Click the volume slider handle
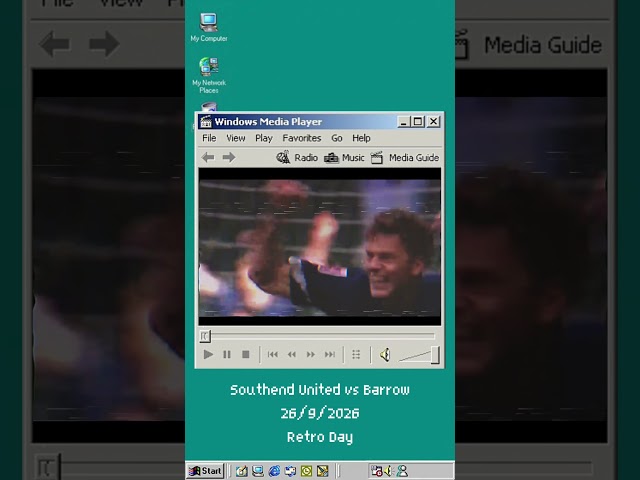640x480 pixels. tap(435, 355)
